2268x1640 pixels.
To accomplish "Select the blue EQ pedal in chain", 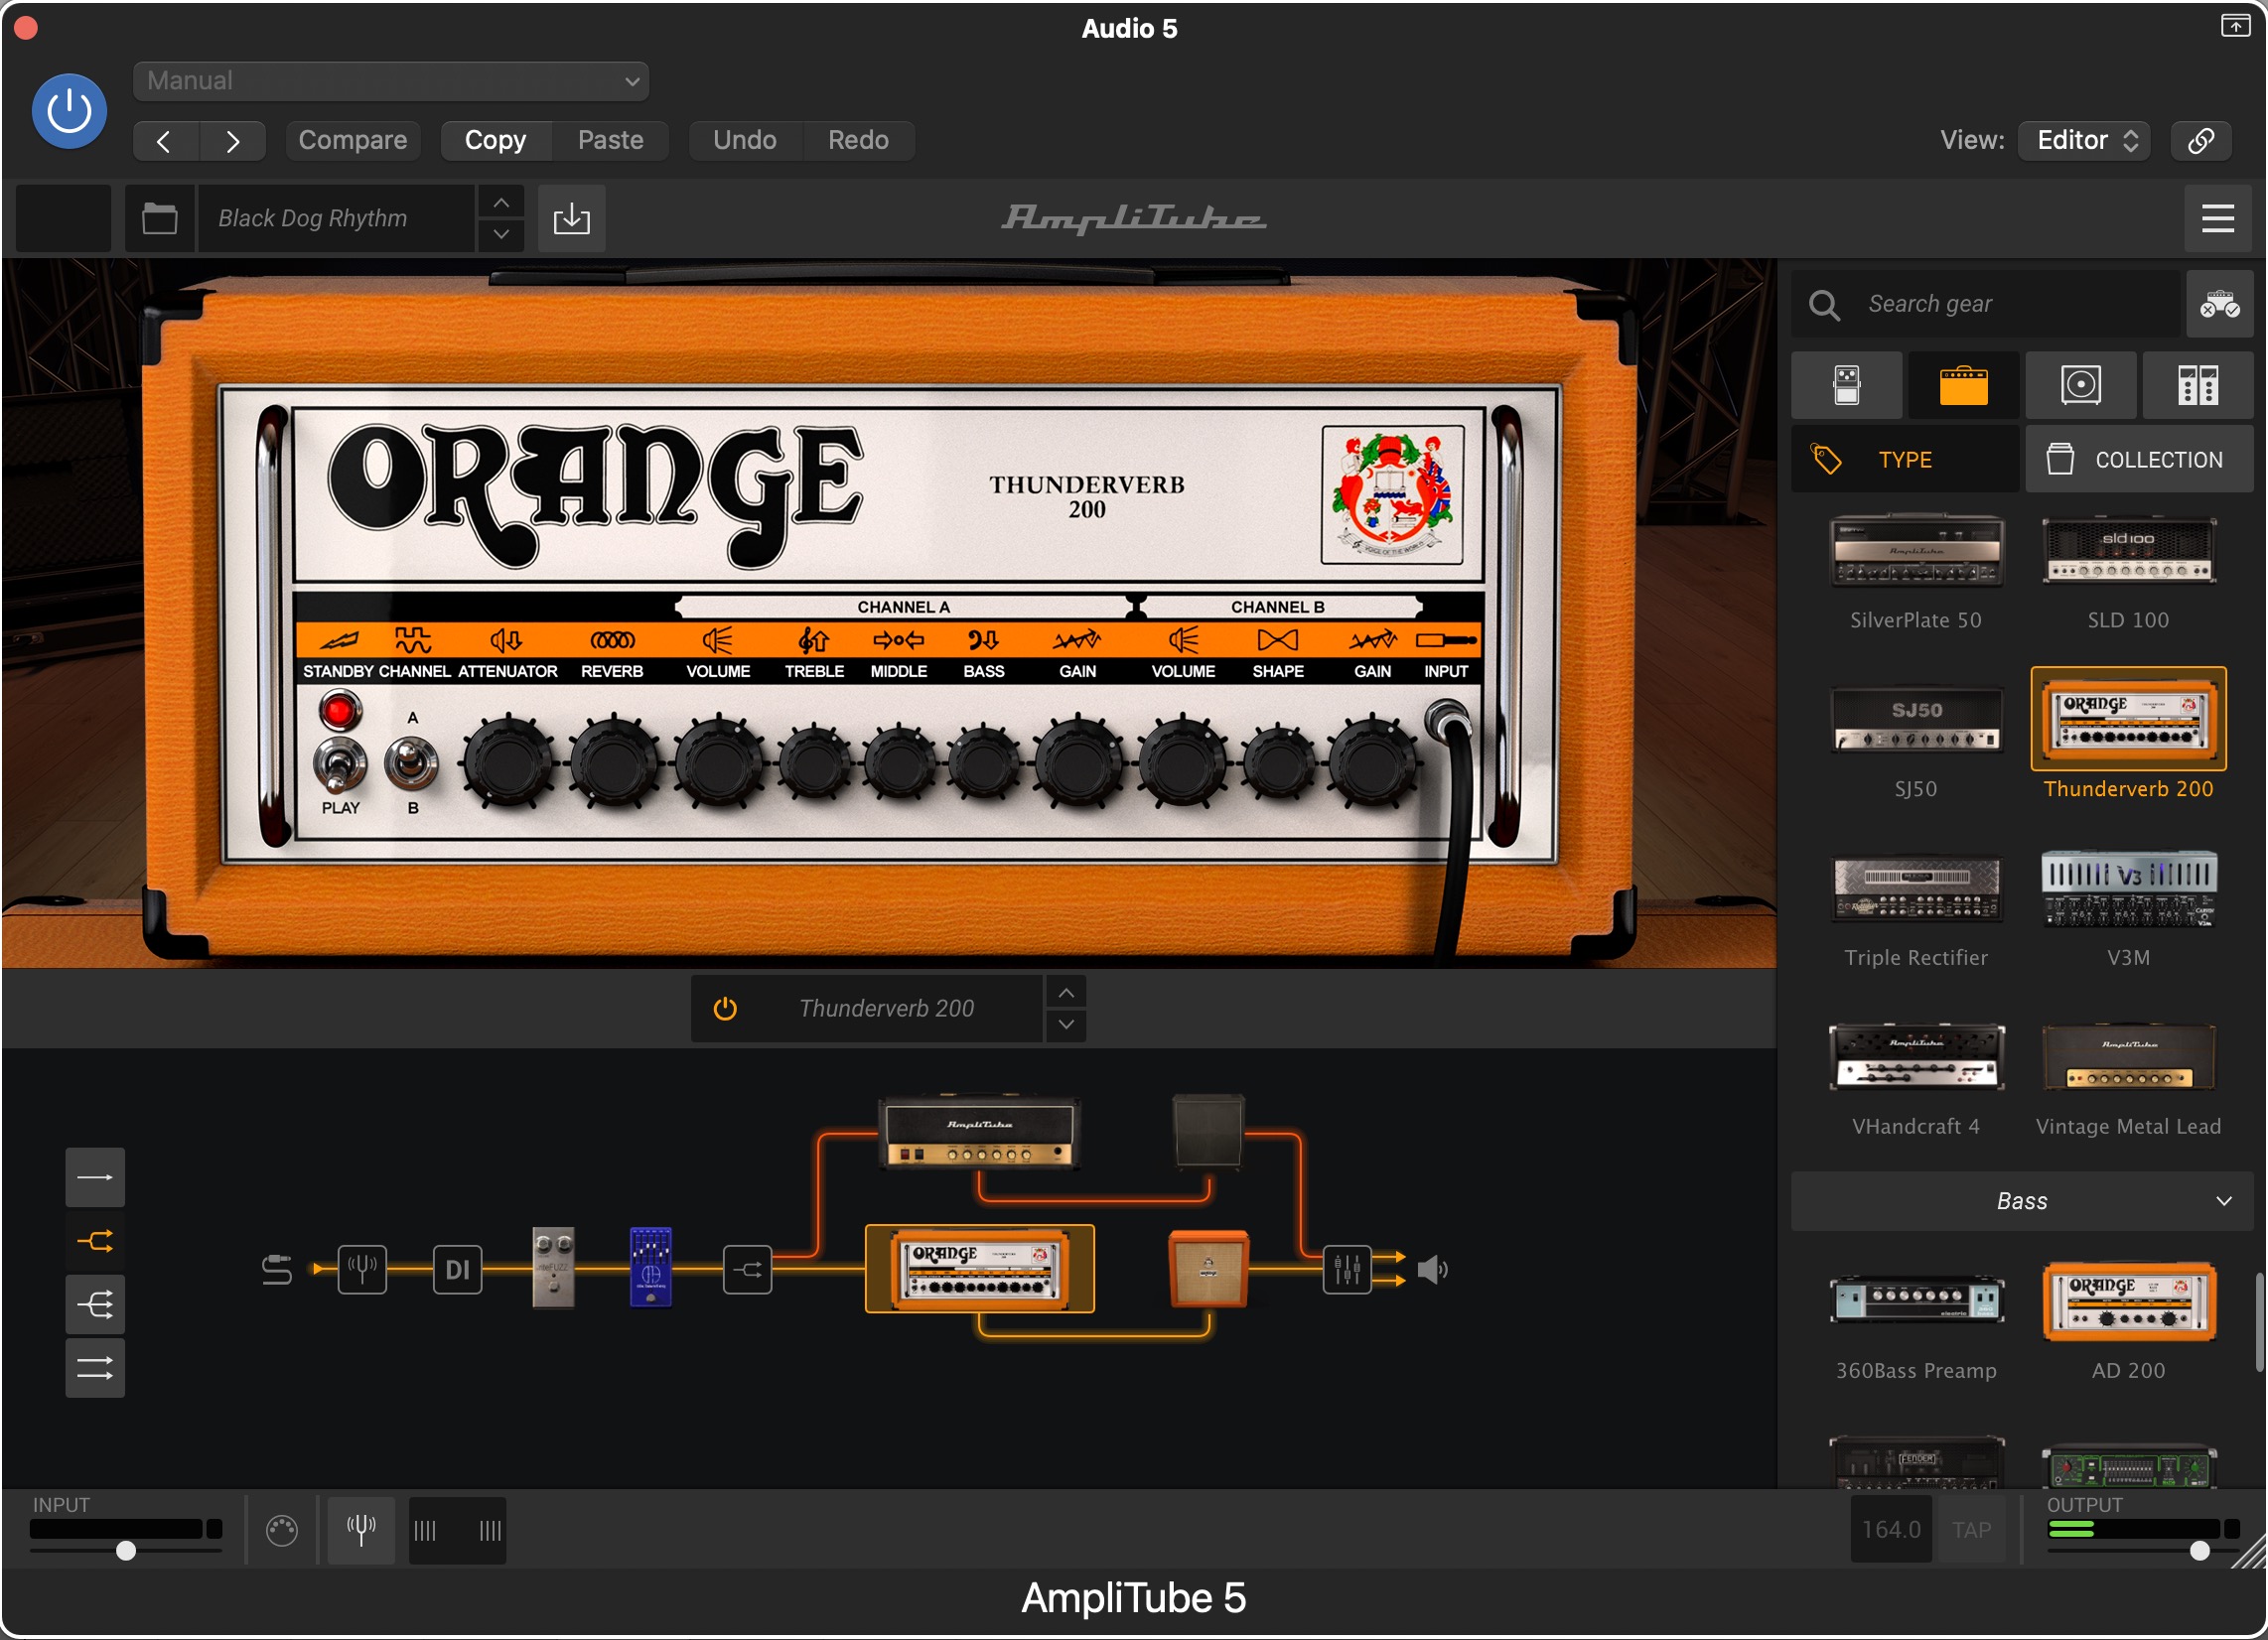I will point(651,1267).
